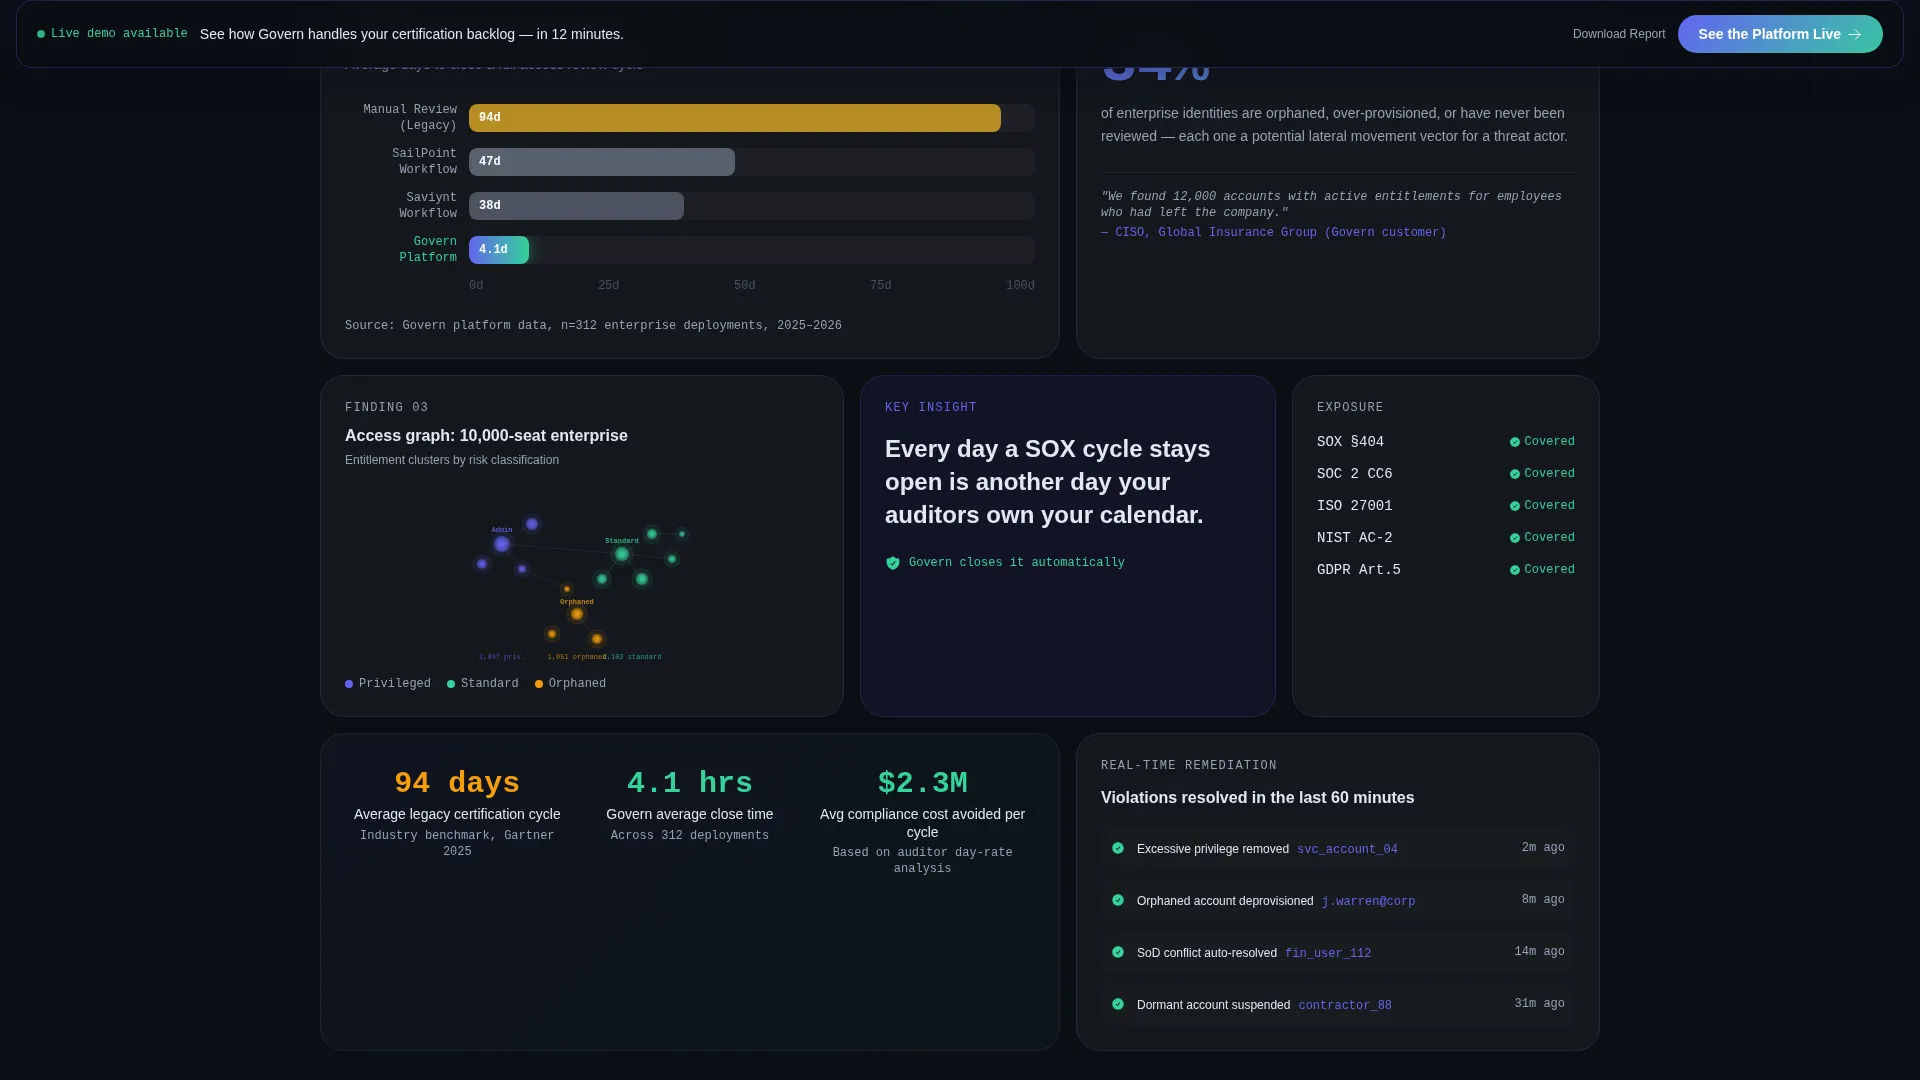This screenshot has height=1080, width=1920.
Task: Click the Excessive privilege removed row
Action: (x=1338, y=848)
